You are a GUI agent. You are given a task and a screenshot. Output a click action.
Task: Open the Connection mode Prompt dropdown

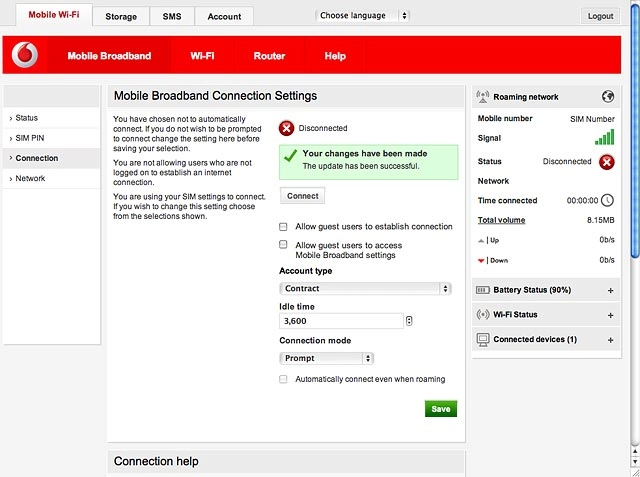(x=327, y=358)
